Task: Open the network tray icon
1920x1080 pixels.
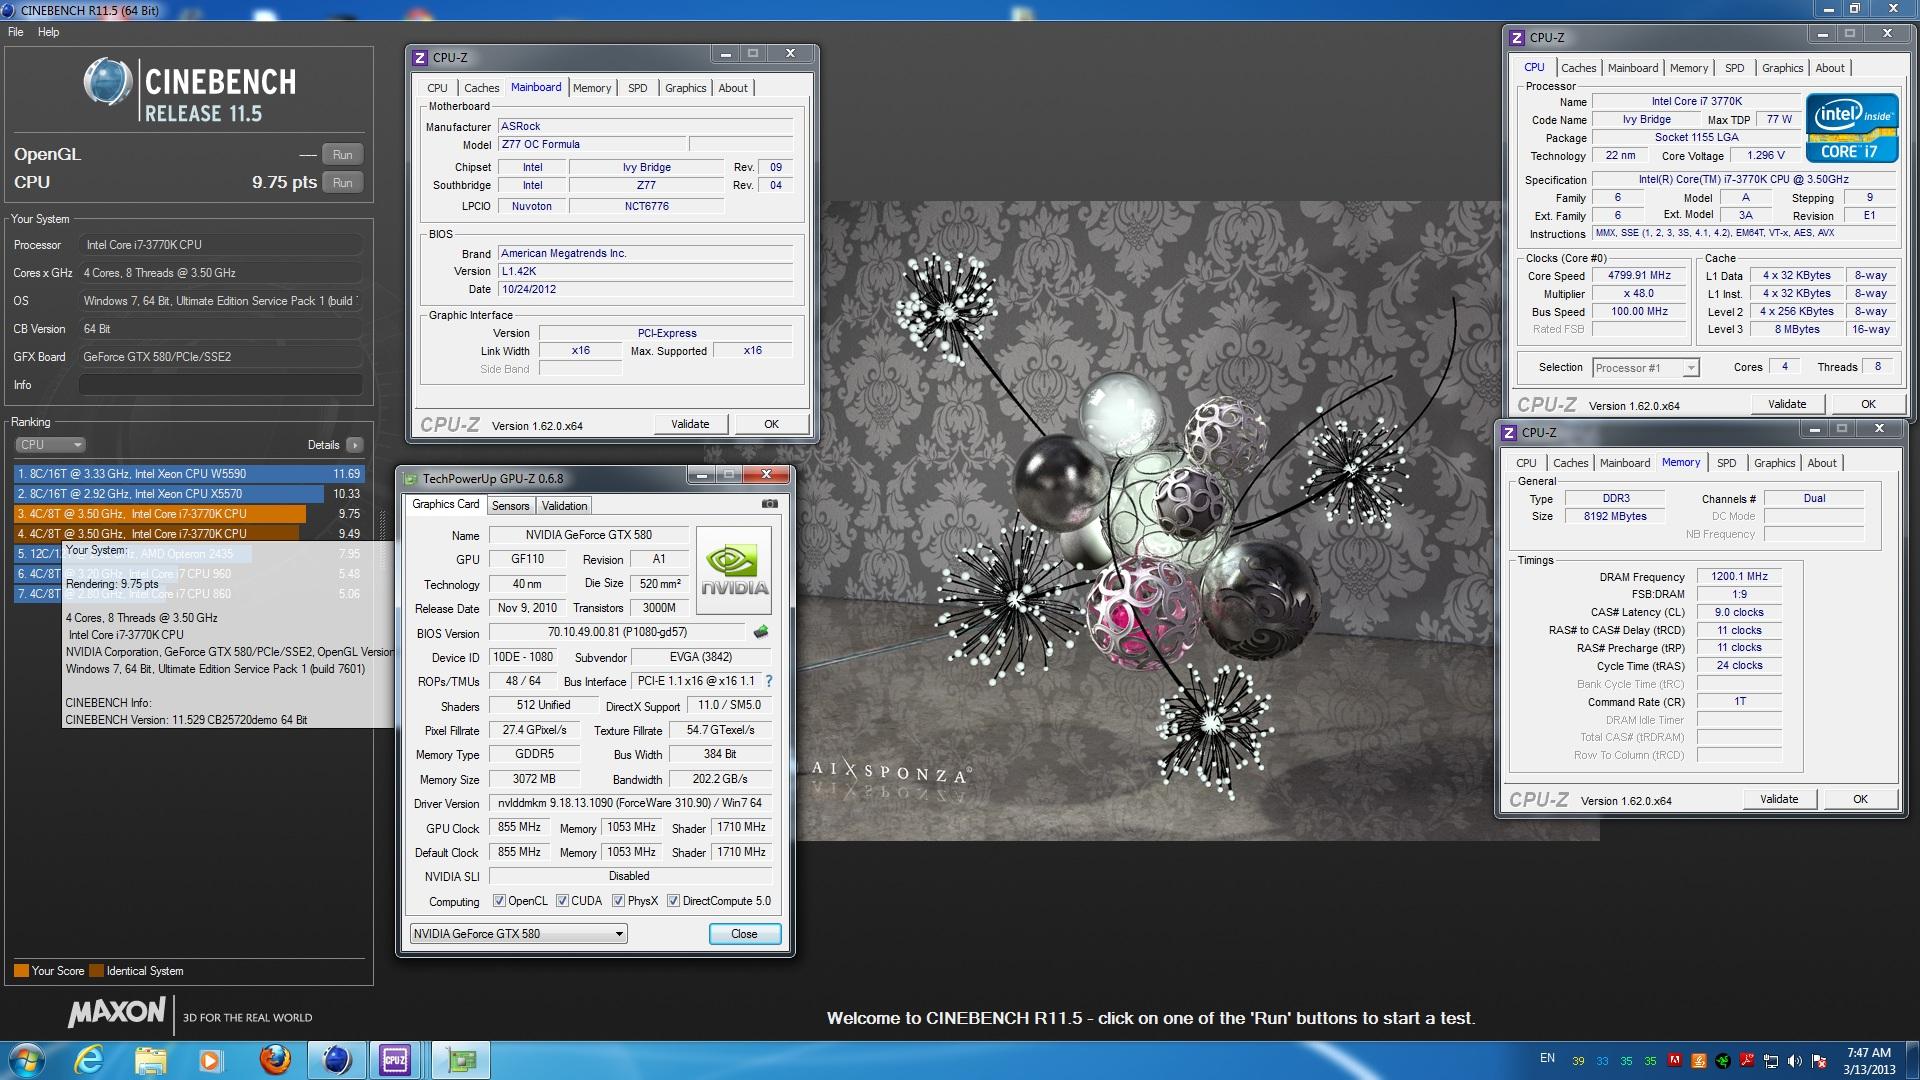Action: 1771,1061
